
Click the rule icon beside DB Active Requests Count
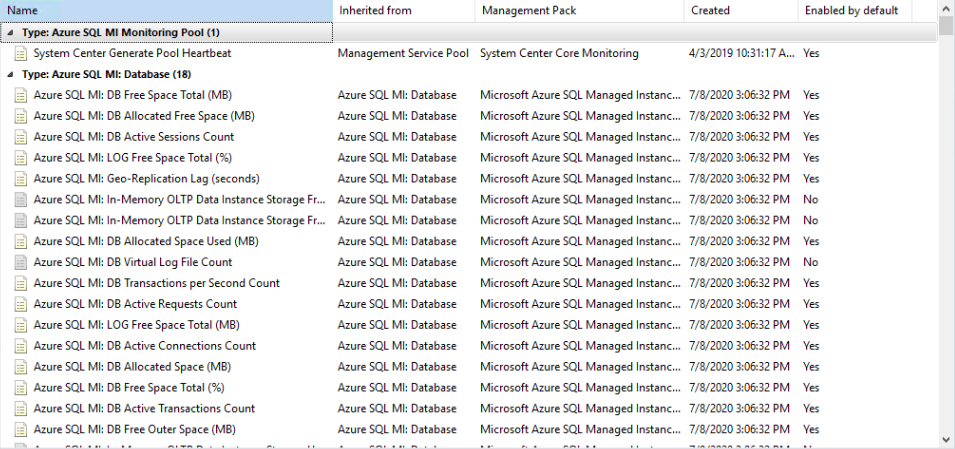(21, 304)
